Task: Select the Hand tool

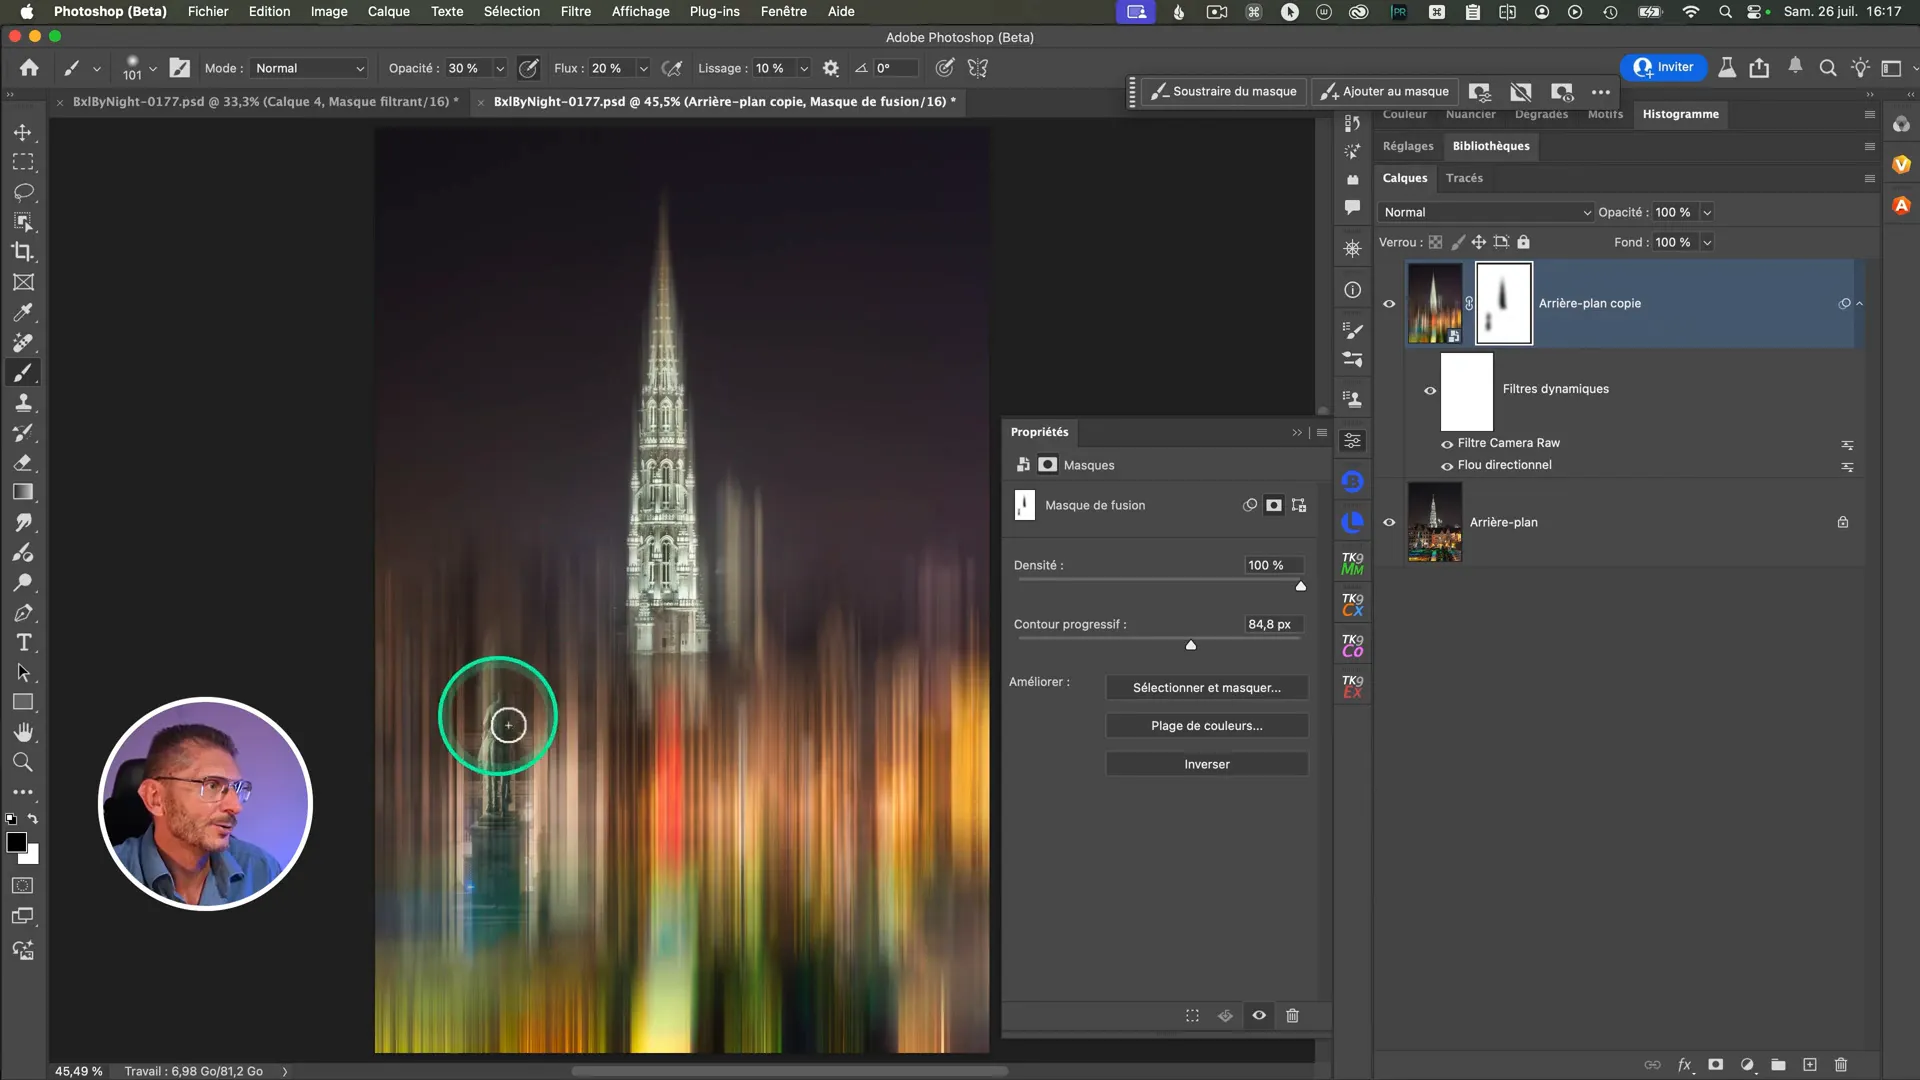Action: point(23,732)
